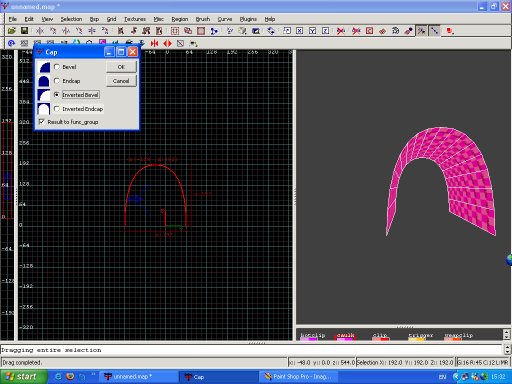Save the map with the floppy disk icon
512x384 pixels.
(24, 31)
